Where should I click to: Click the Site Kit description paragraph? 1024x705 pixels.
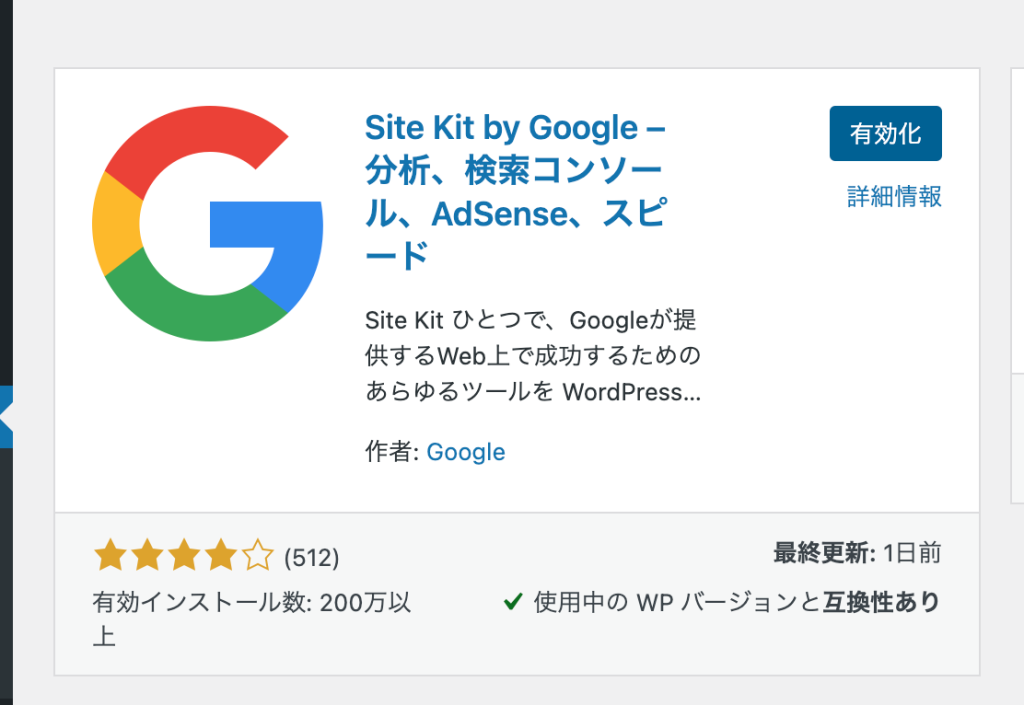pos(533,356)
